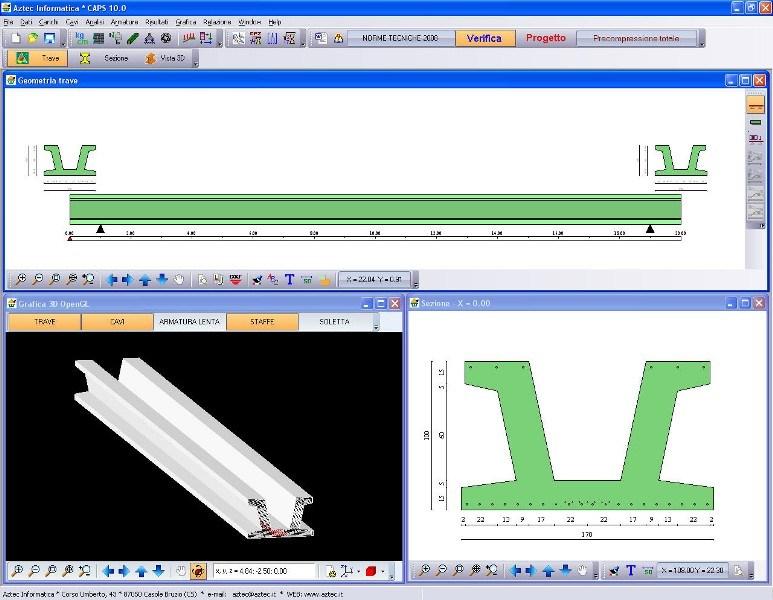The width and height of the screenshot is (773, 600).
Task: Pan left using blue arrow in Geometria trave toolbar
Action: [112, 280]
